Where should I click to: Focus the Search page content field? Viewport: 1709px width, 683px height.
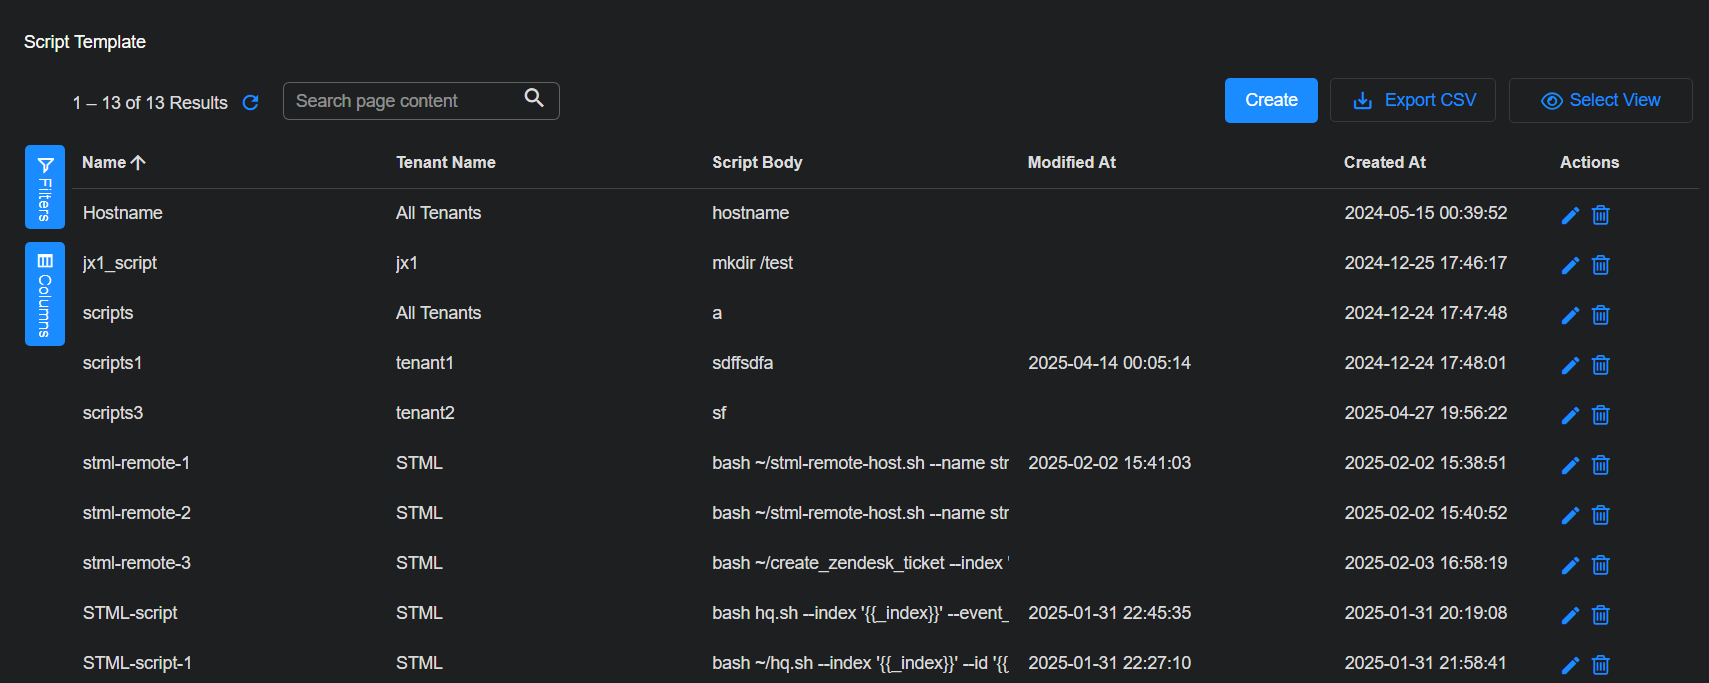(x=405, y=101)
